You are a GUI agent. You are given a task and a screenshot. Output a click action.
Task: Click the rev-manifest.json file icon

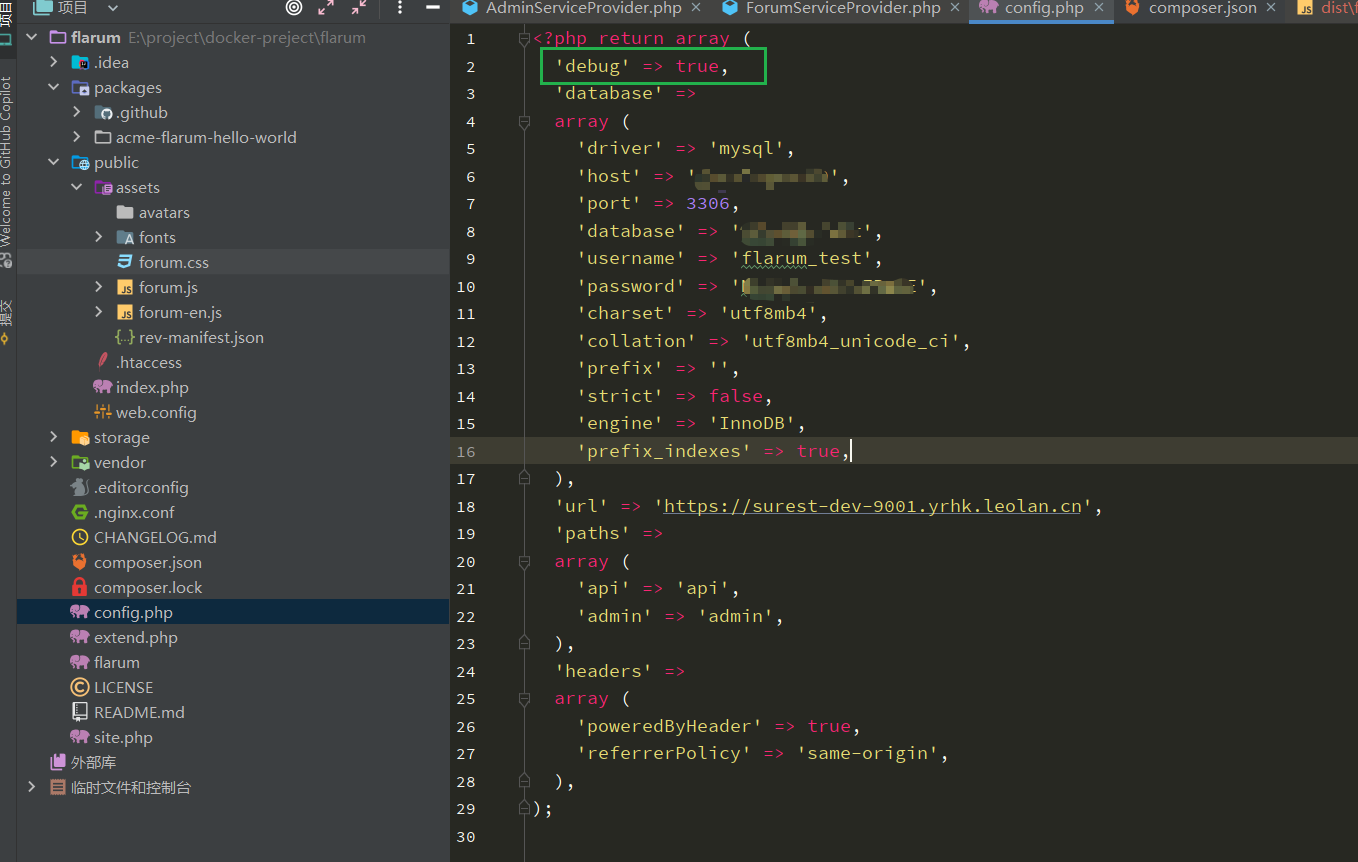click(x=125, y=337)
